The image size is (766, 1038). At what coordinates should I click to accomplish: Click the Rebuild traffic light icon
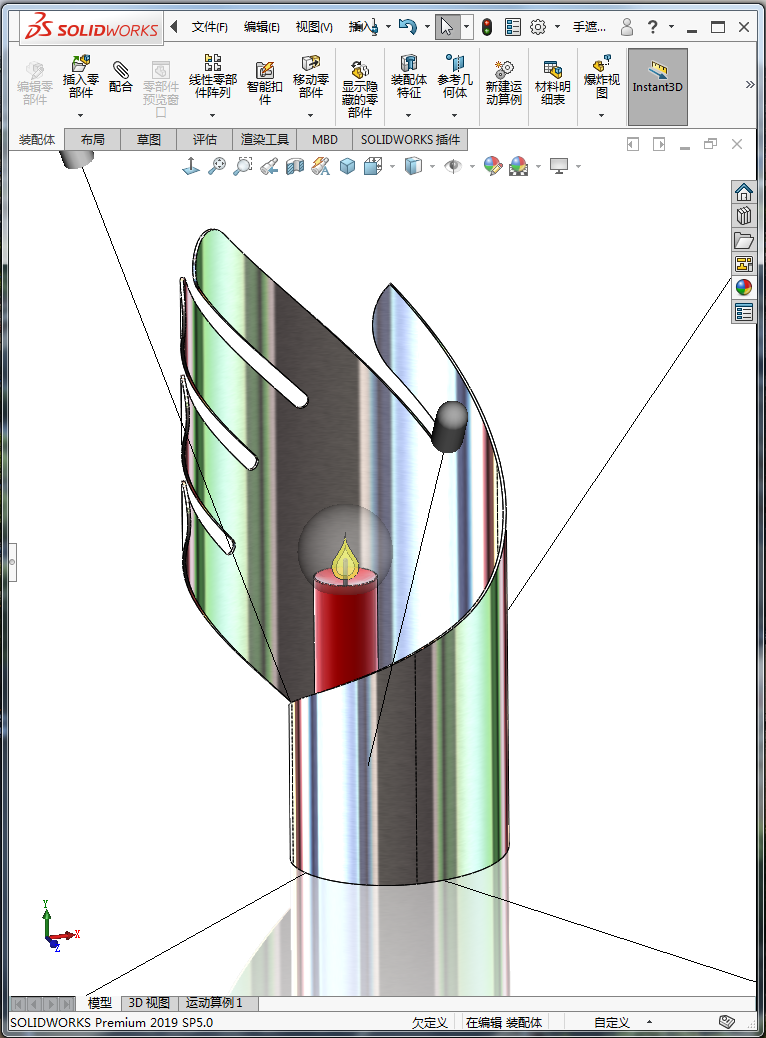(x=487, y=27)
